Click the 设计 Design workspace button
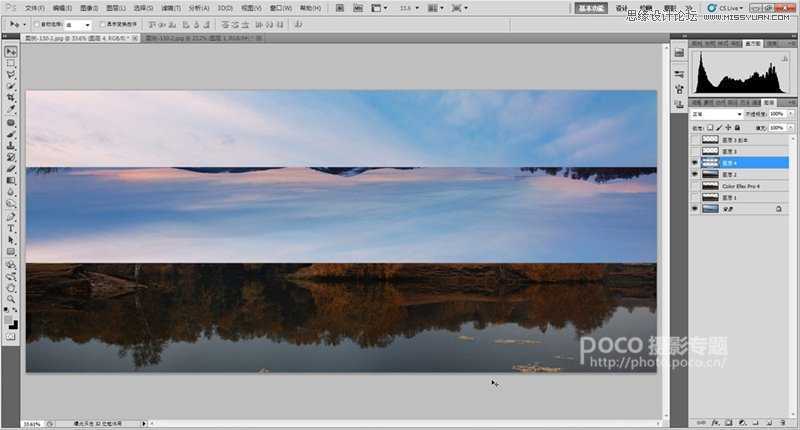 [621, 8]
